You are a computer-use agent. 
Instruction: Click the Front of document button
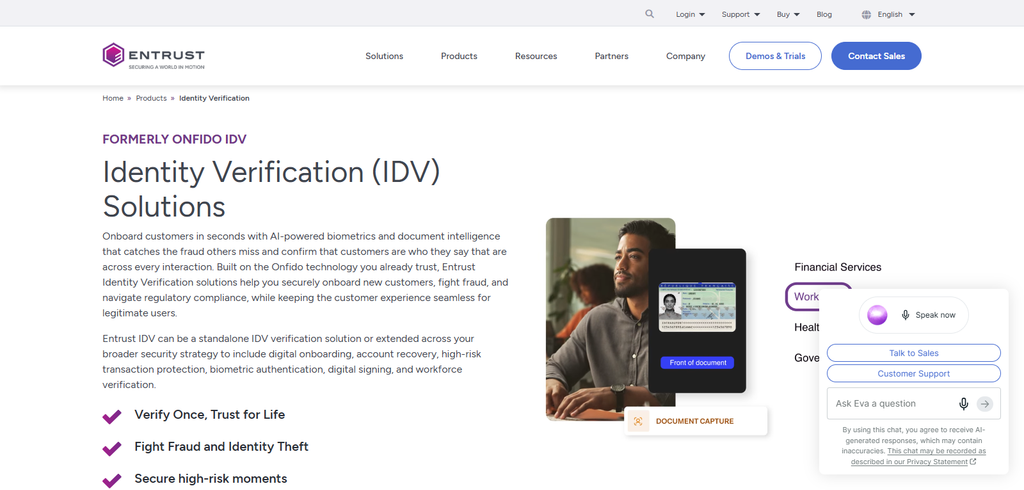click(x=697, y=363)
